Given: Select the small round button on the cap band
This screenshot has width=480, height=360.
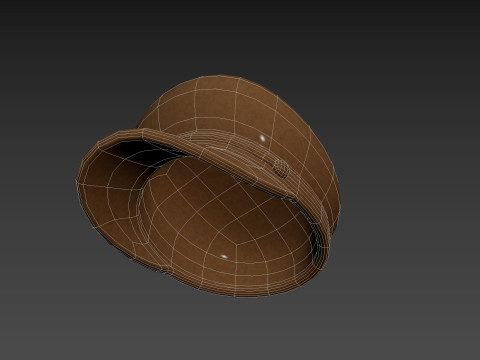Looking at the screenshot, I should click(x=282, y=168).
